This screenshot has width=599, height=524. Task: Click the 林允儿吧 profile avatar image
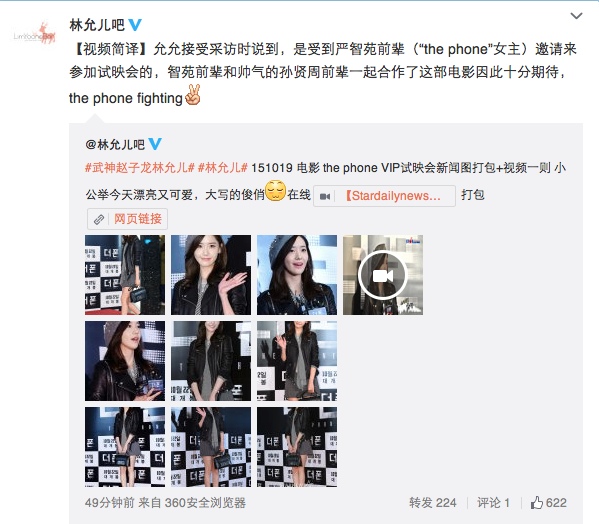click(x=34, y=33)
